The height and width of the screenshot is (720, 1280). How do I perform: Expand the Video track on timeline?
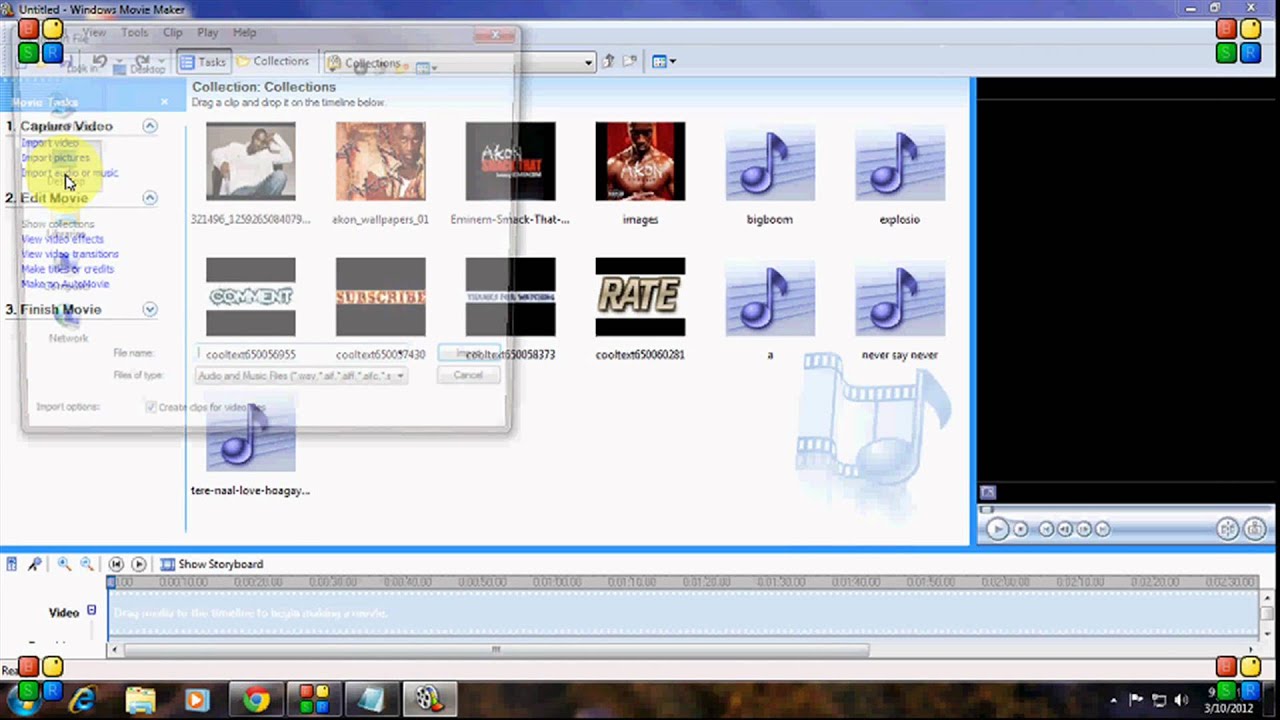click(91, 610)
